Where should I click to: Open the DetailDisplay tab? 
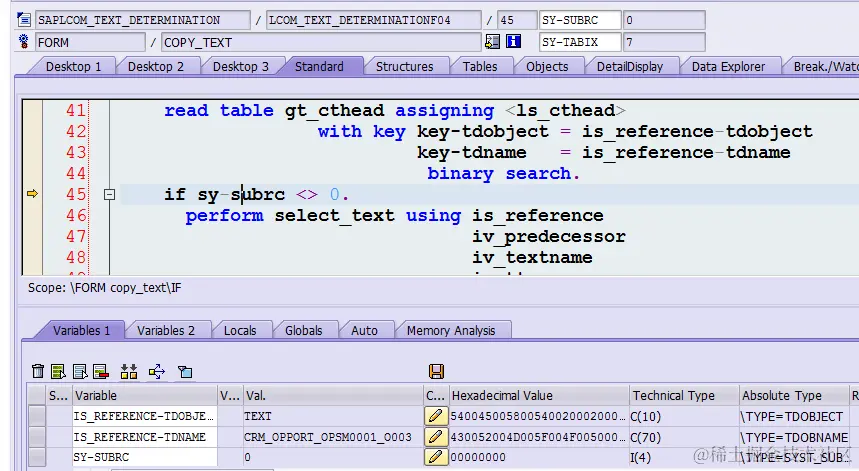click(x=629, y=67)
